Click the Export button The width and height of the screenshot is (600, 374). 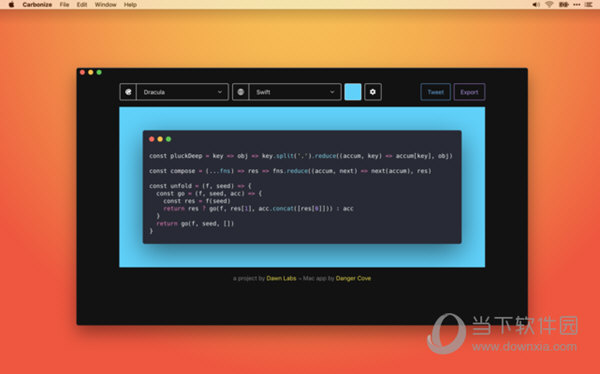pyautogui.click(x=469, y=92)
